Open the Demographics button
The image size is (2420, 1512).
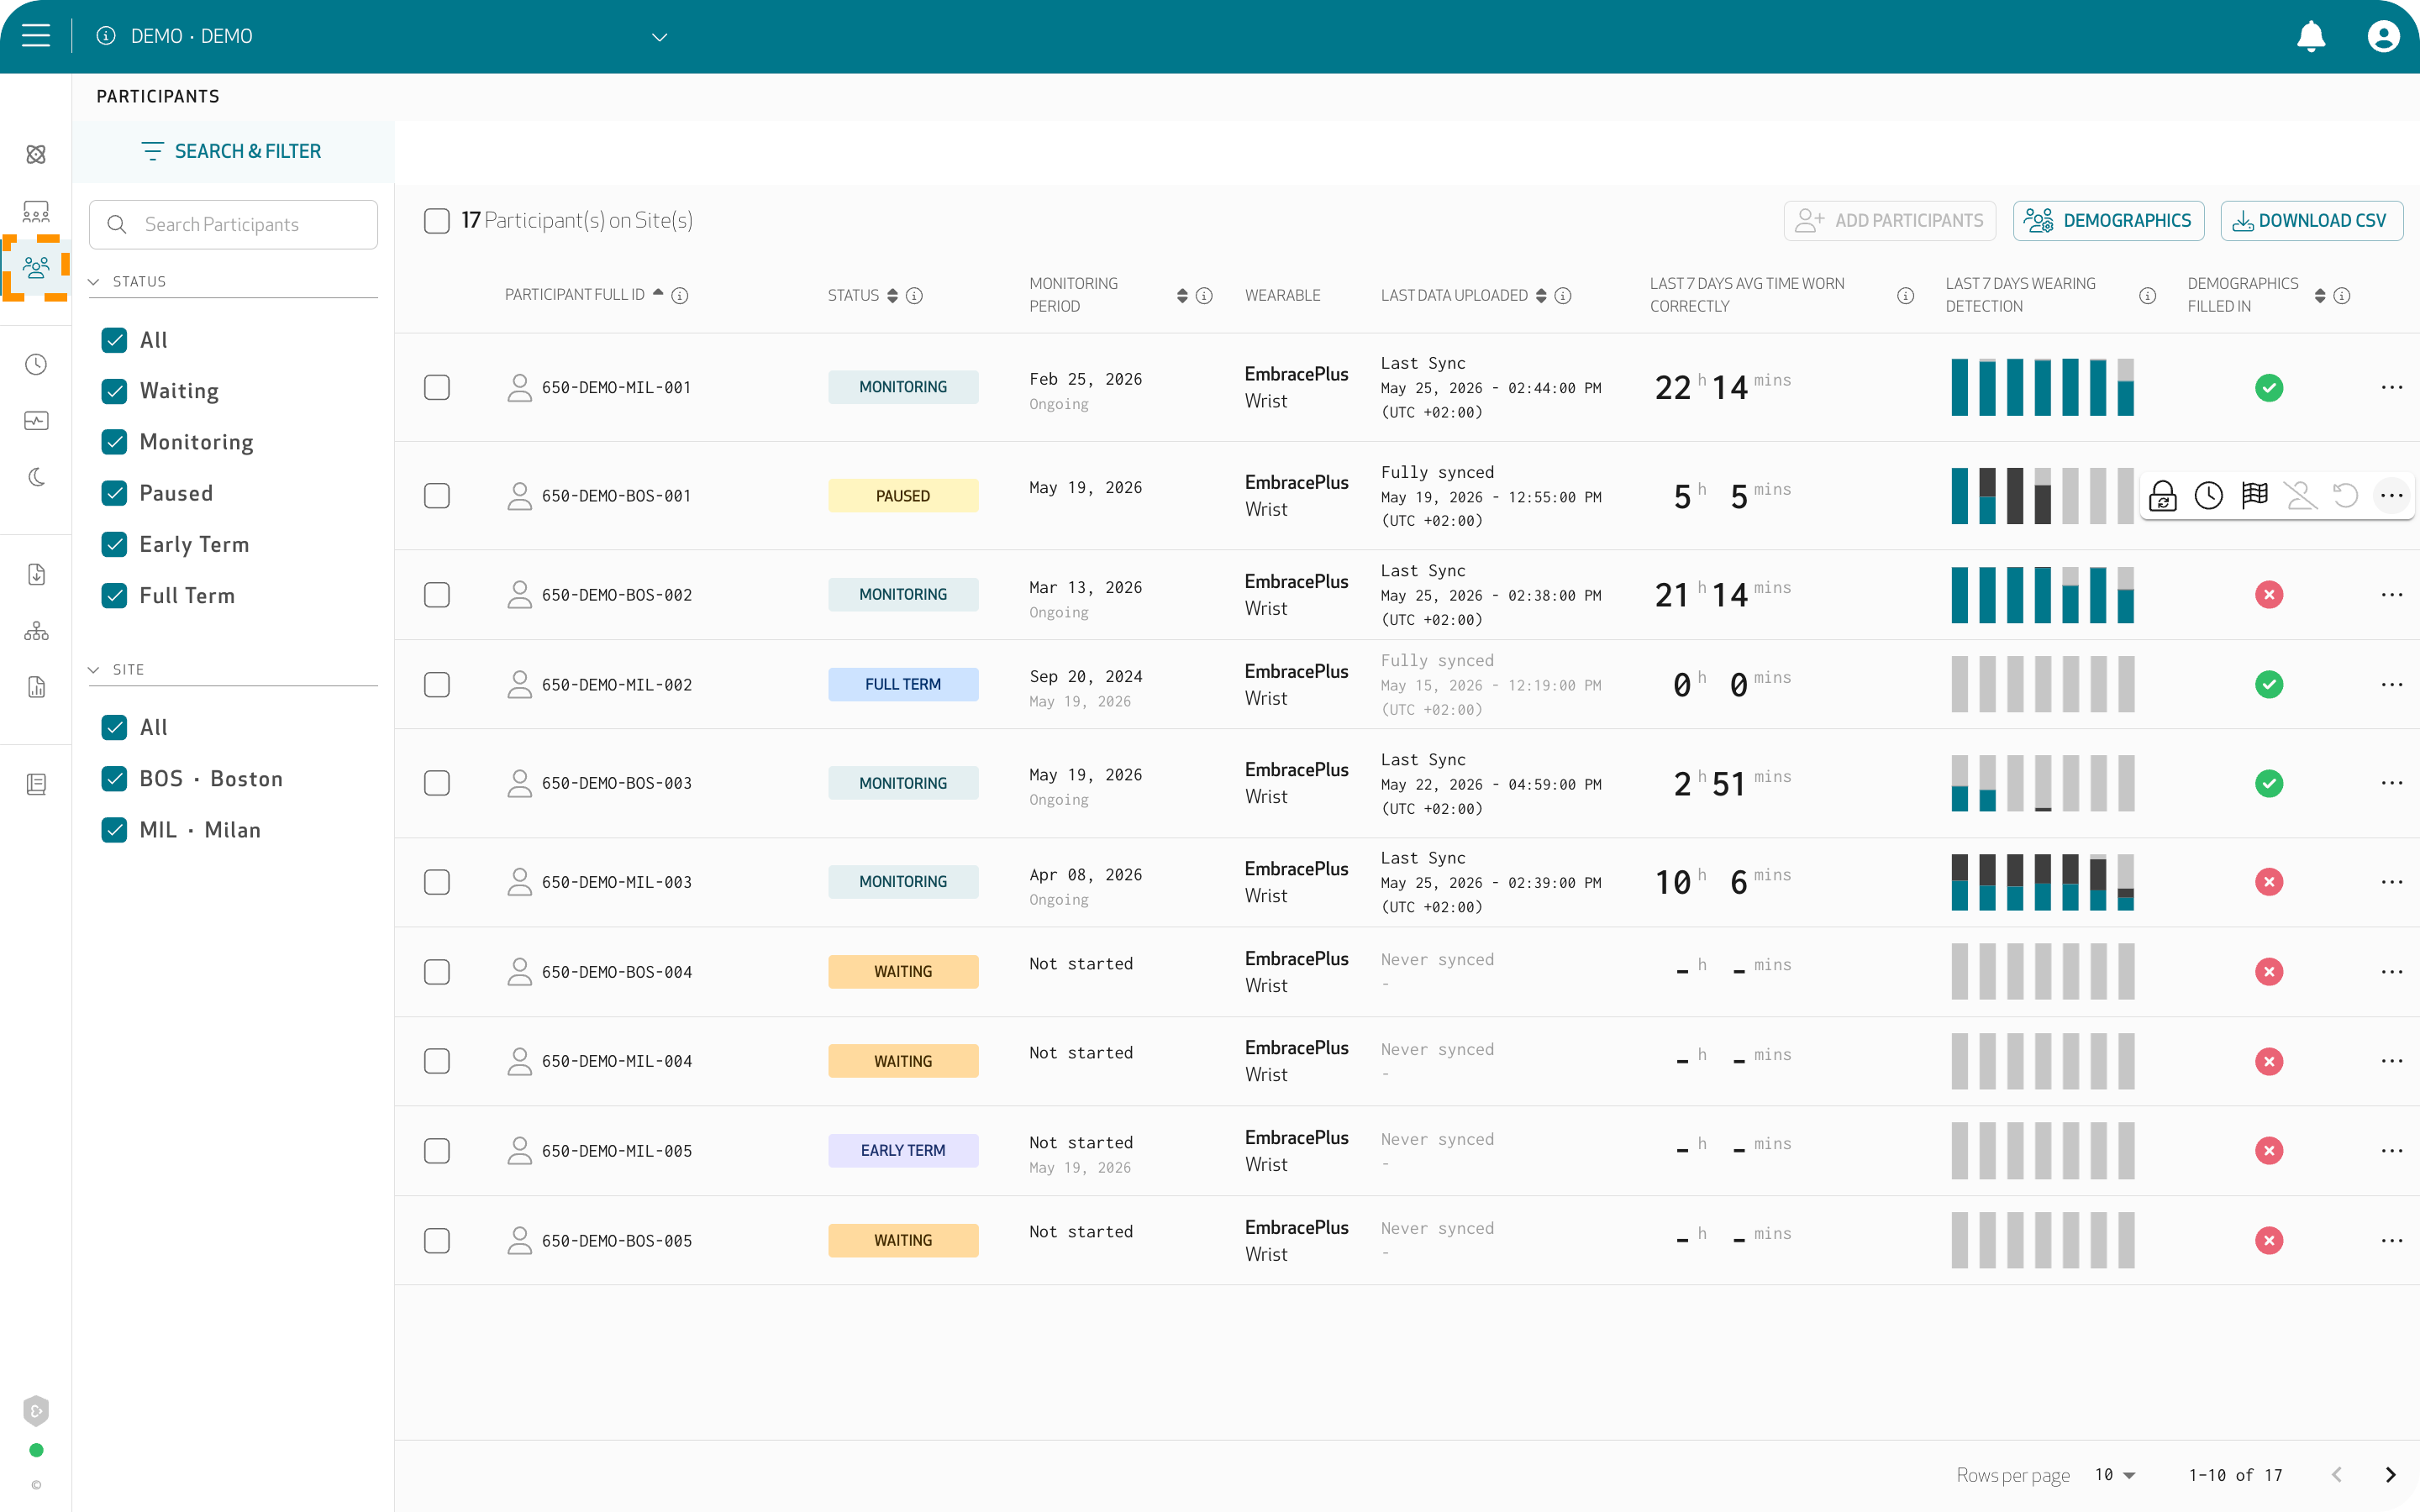(2108, 221)
